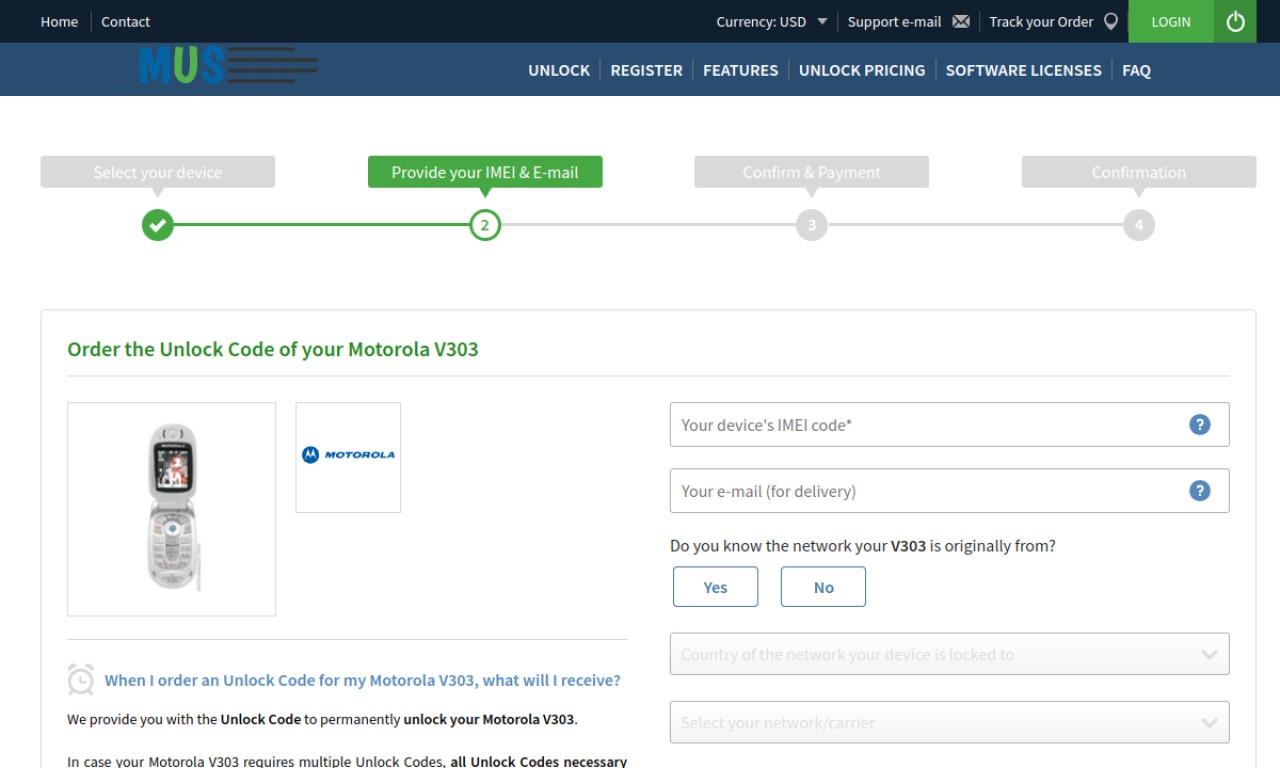Click the 'Order the Unlock Code of your Motorola V303' heading
The height and width of the screenshot is (768, 1280).
click(273, 350)
